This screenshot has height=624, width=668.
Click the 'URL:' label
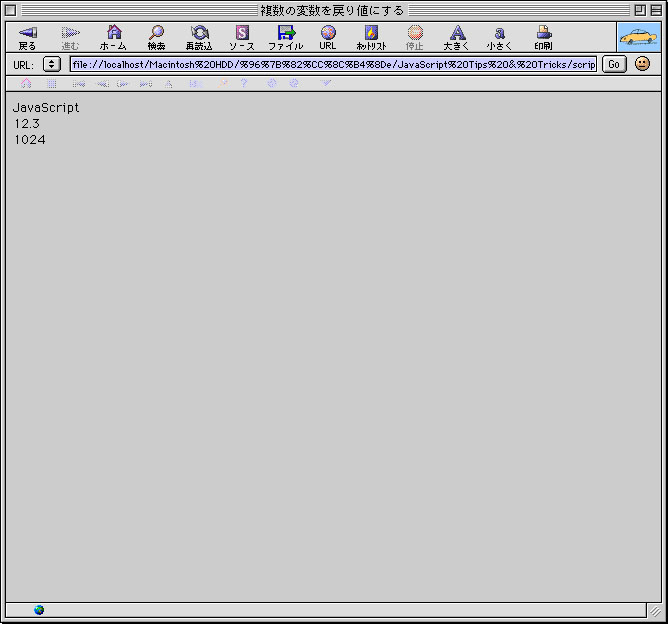pyautogui.click(x=23, y=65)
